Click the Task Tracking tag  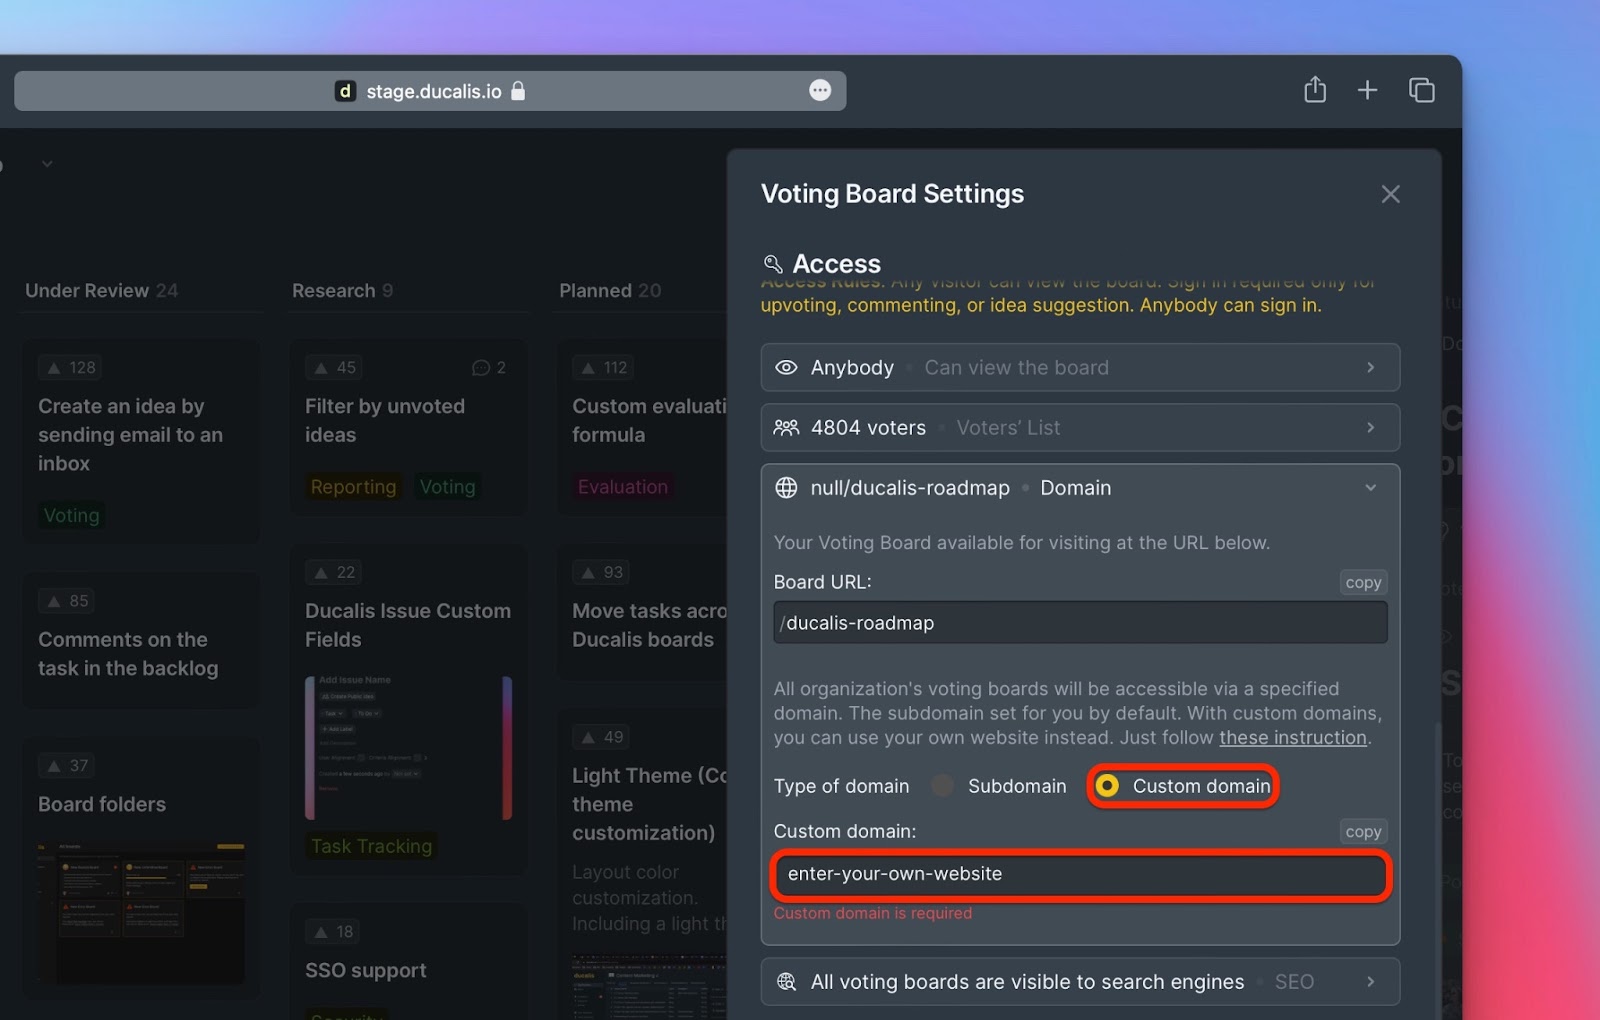371,846
